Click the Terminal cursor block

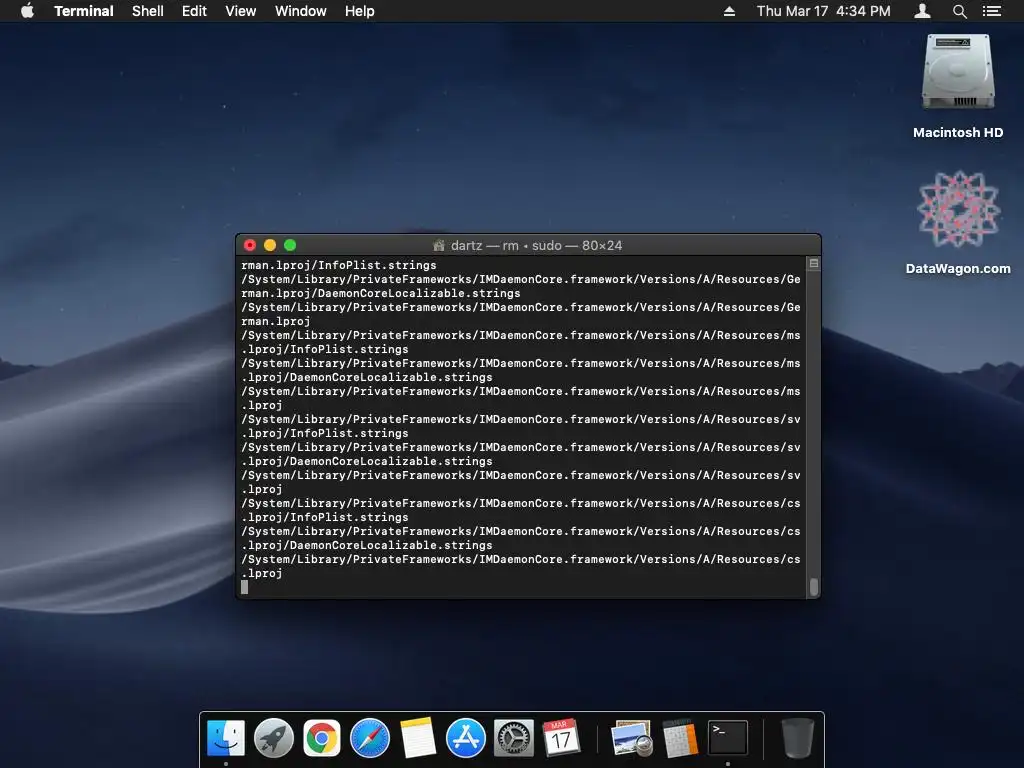(244, 587)
